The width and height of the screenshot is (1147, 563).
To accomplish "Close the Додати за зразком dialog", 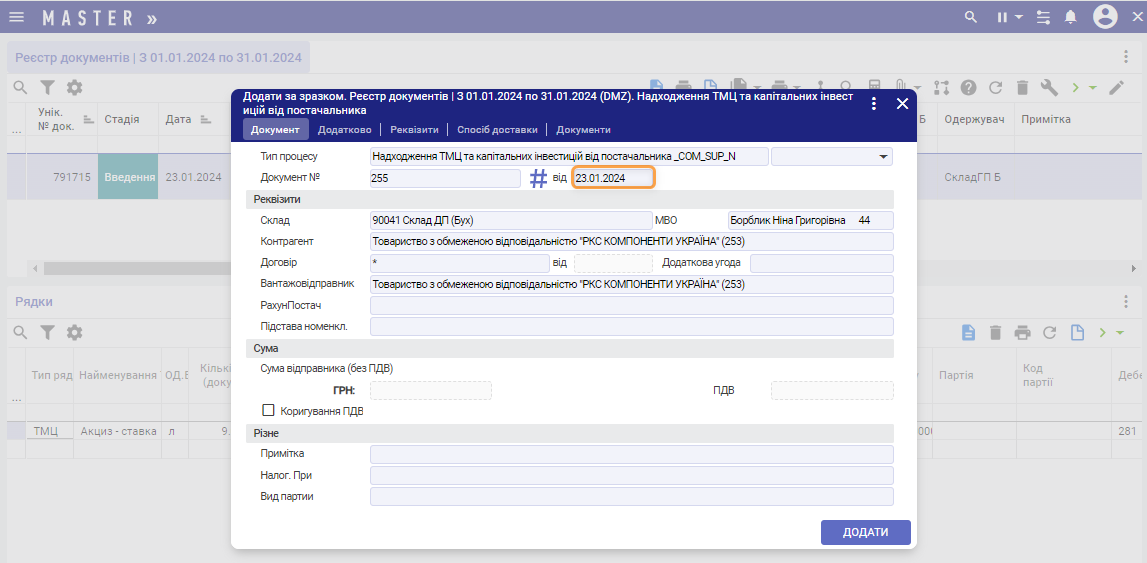I will pyautogui.click(x=902, y=104).
